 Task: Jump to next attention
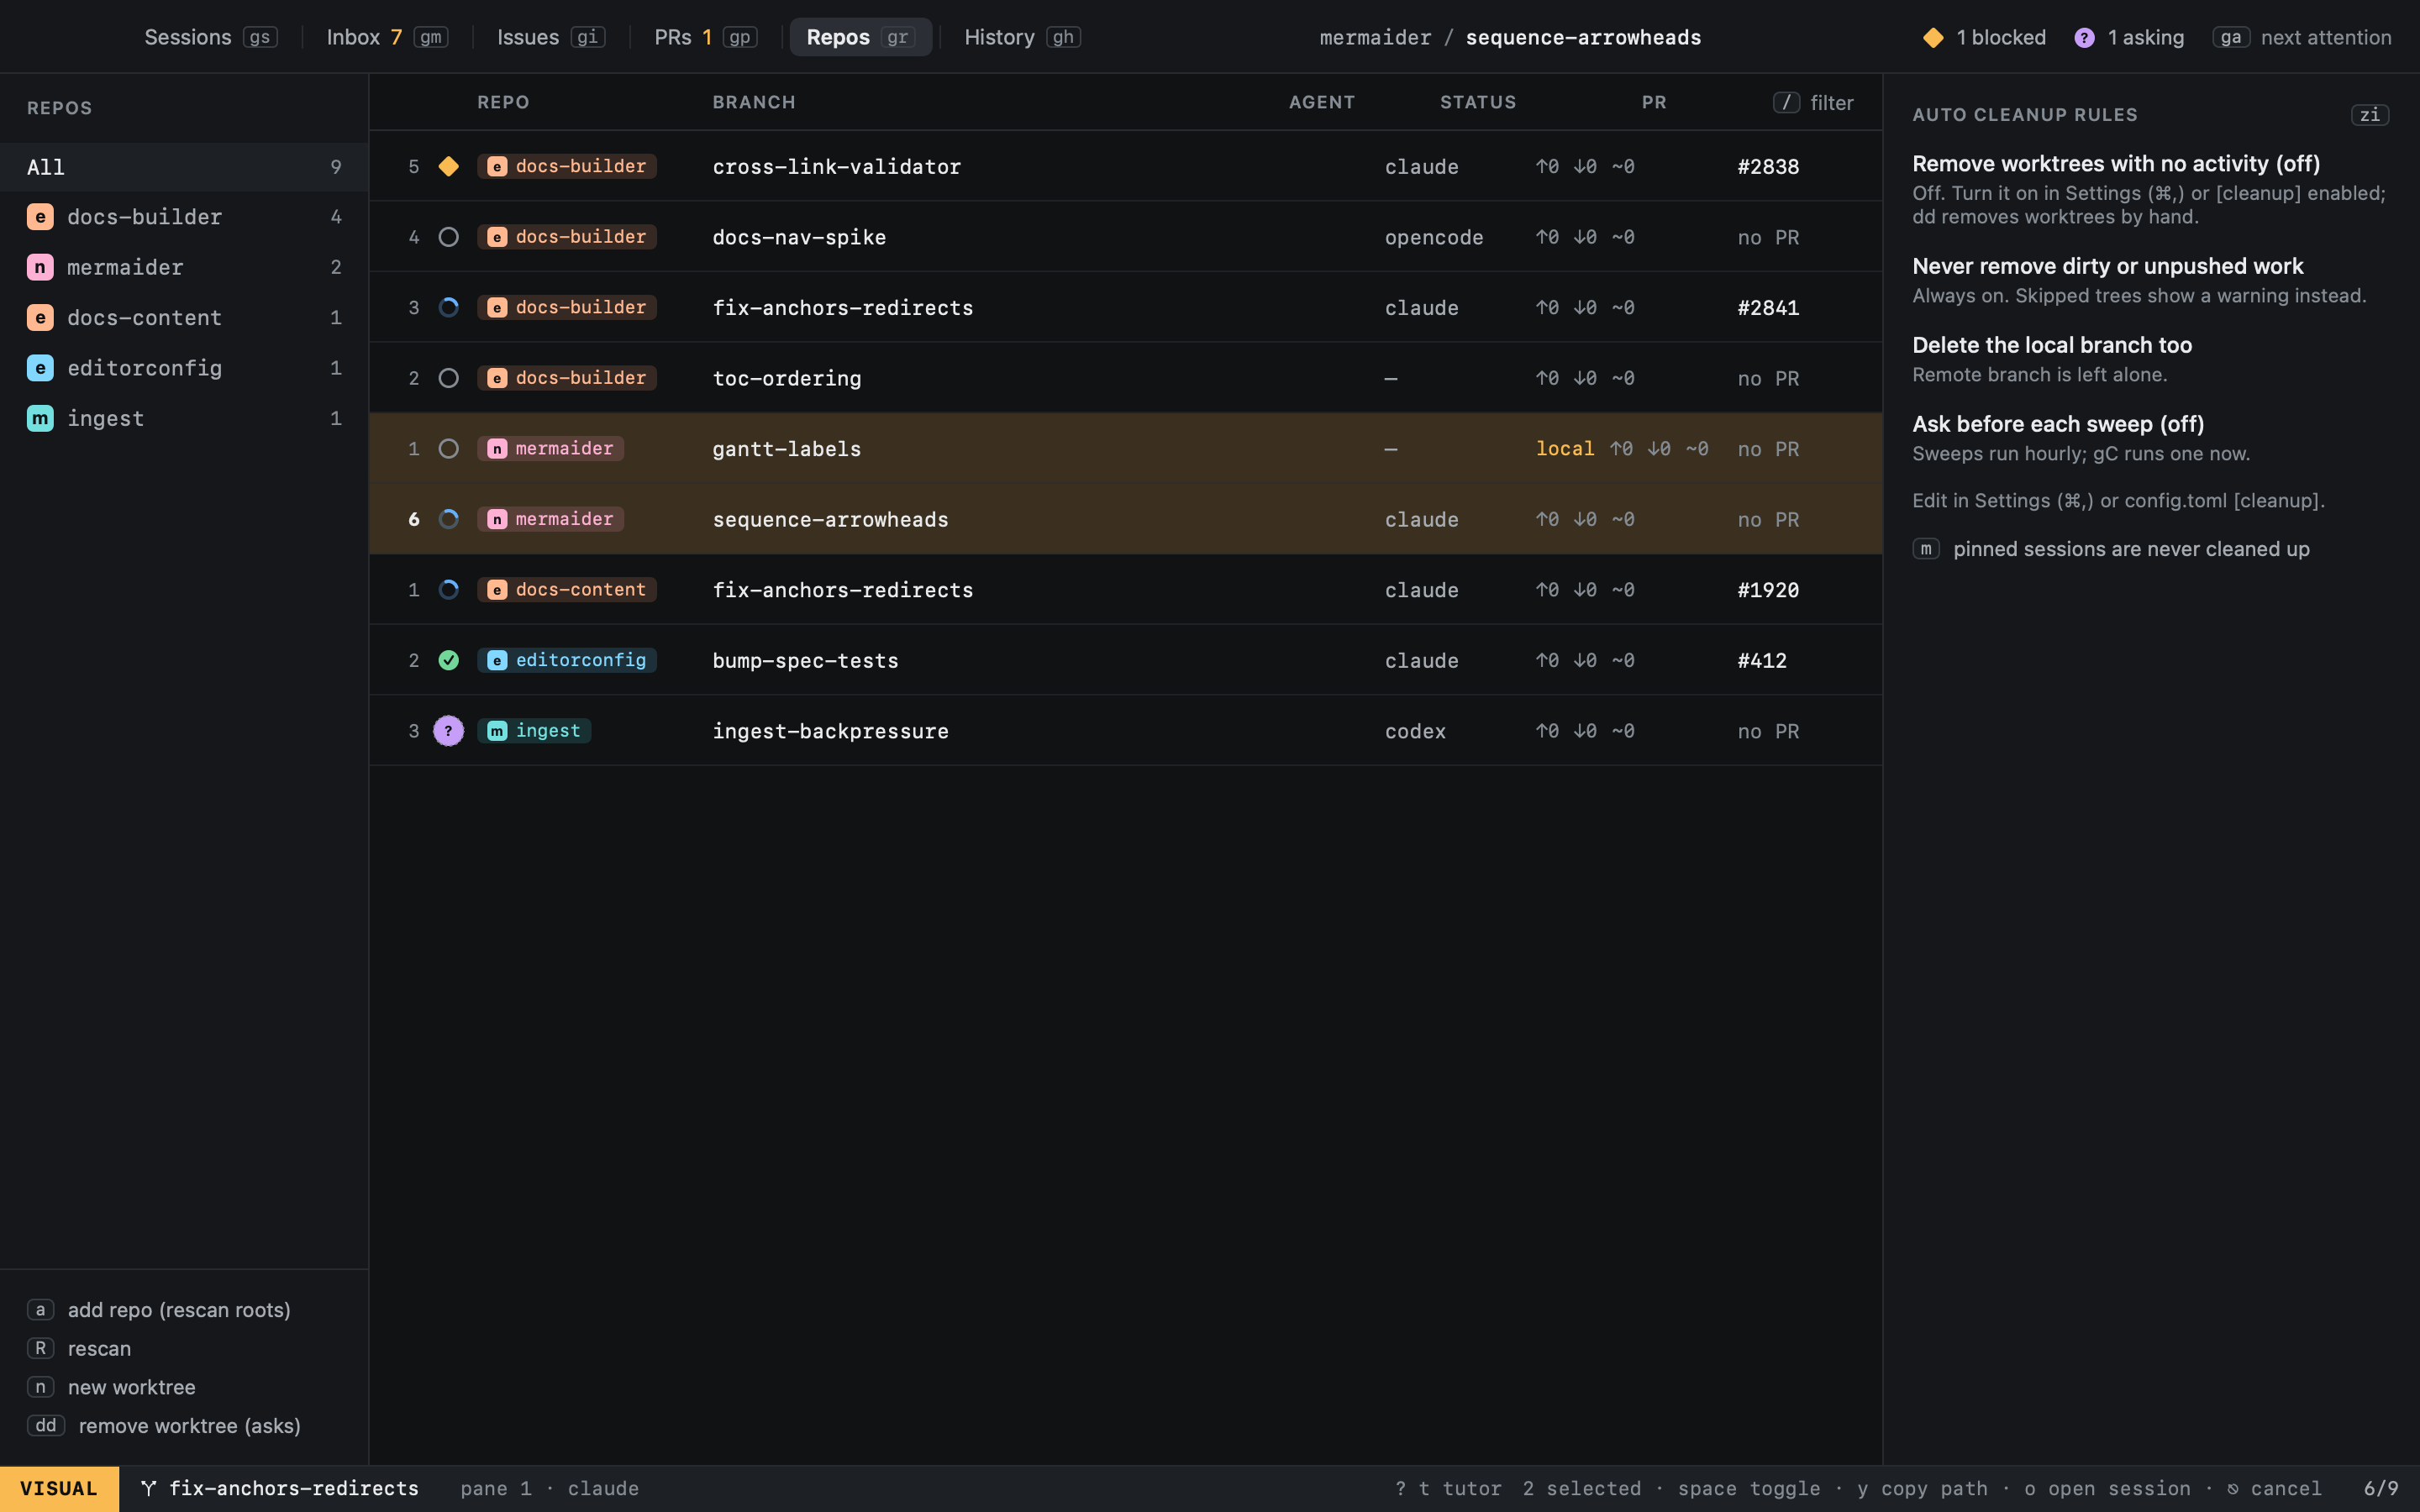(x=2302, y=38)
